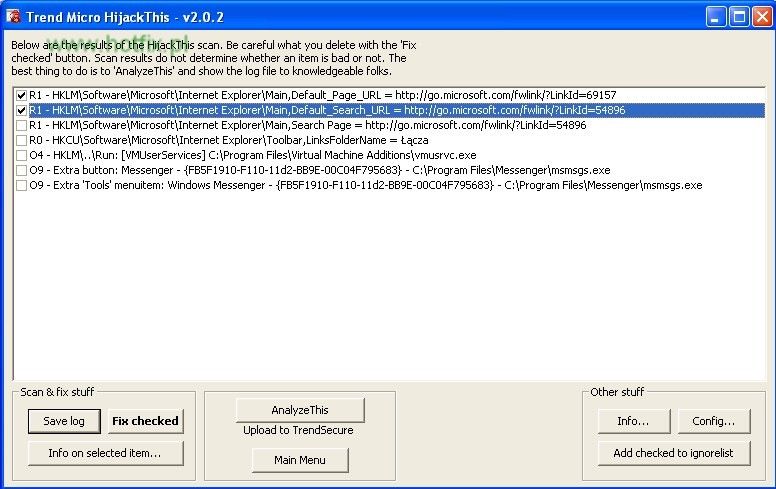Screen dimensions: 776x489
Task: Check the Search Page R1 entry checkbox
Action: click(x=21, y=125)
